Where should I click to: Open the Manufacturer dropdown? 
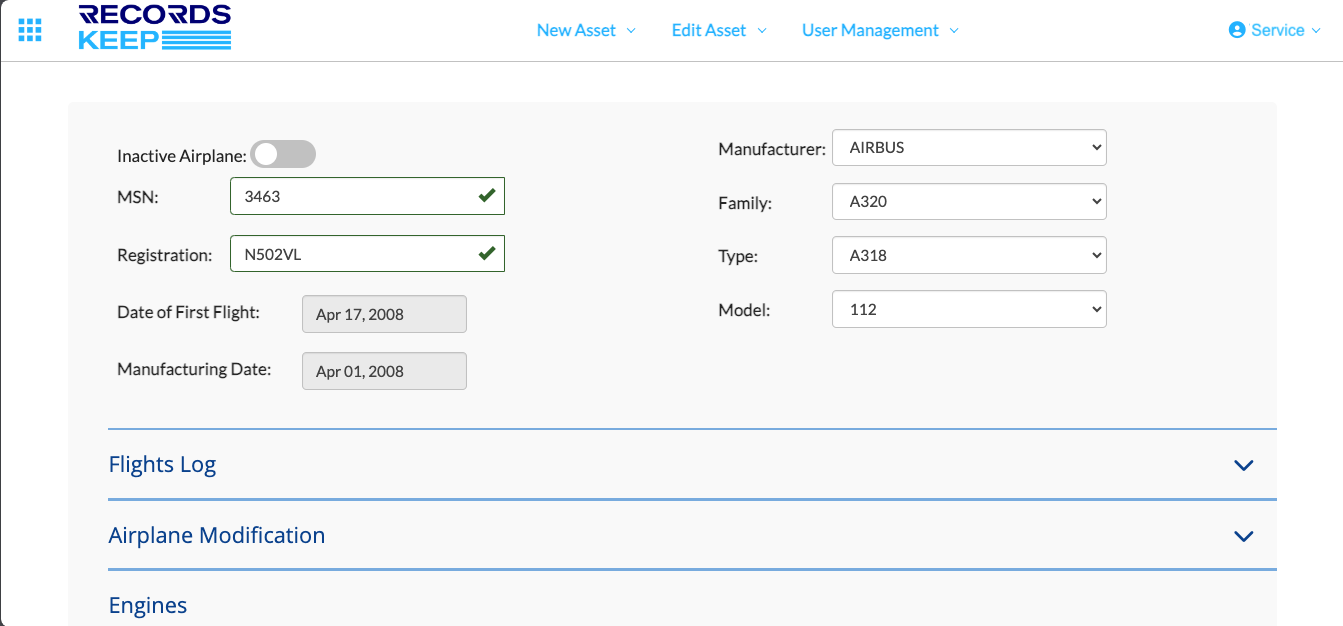point(968,148)
